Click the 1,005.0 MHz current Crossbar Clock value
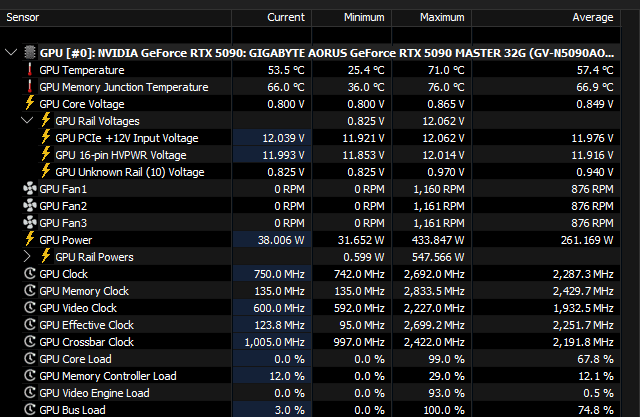Image resolution: width=640 pixels, height=417 pixels. 274,342
